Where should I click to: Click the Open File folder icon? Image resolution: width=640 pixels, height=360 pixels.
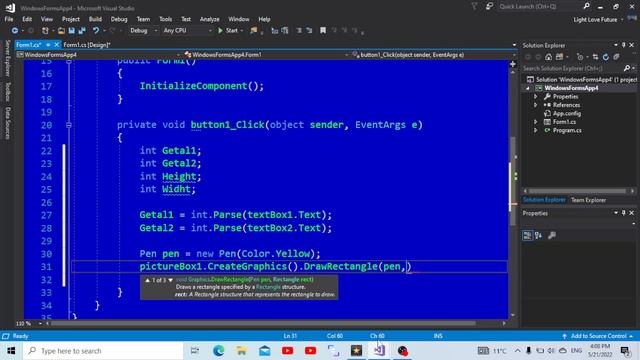[61, 31]
